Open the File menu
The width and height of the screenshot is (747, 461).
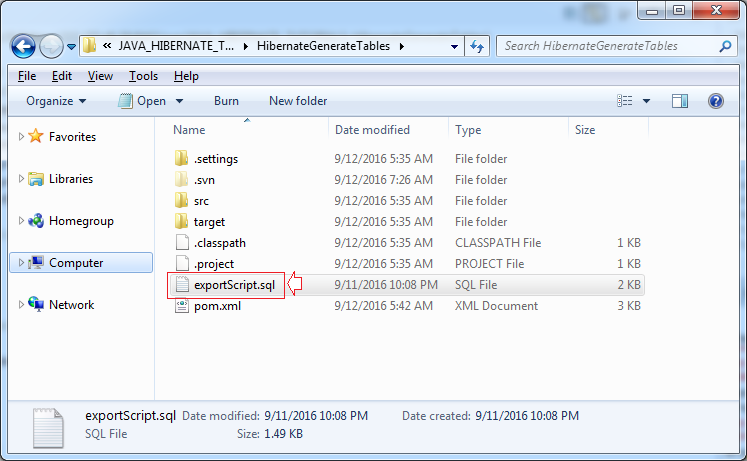[27, 76]
